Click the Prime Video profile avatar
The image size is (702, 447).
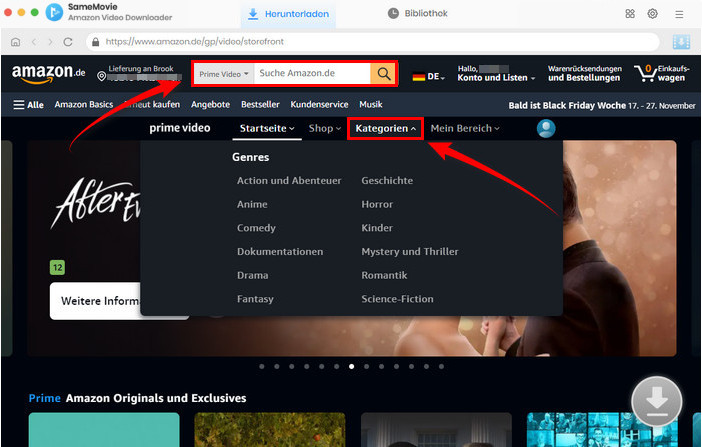pyautogui.click(x=546, y=128)
